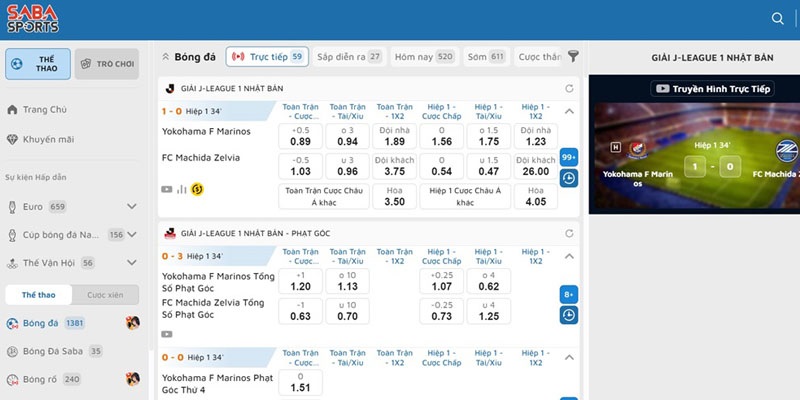Open 99+ more markets button

click(569, 157)
